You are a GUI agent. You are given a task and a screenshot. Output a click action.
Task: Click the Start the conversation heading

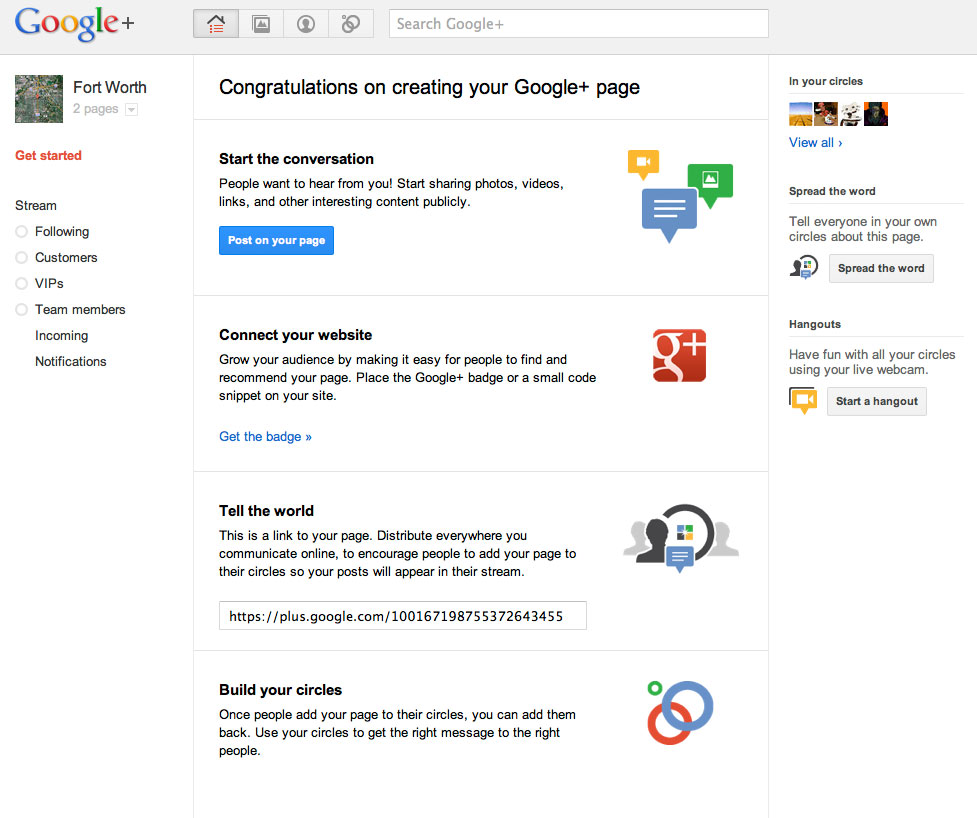(297, 159)
